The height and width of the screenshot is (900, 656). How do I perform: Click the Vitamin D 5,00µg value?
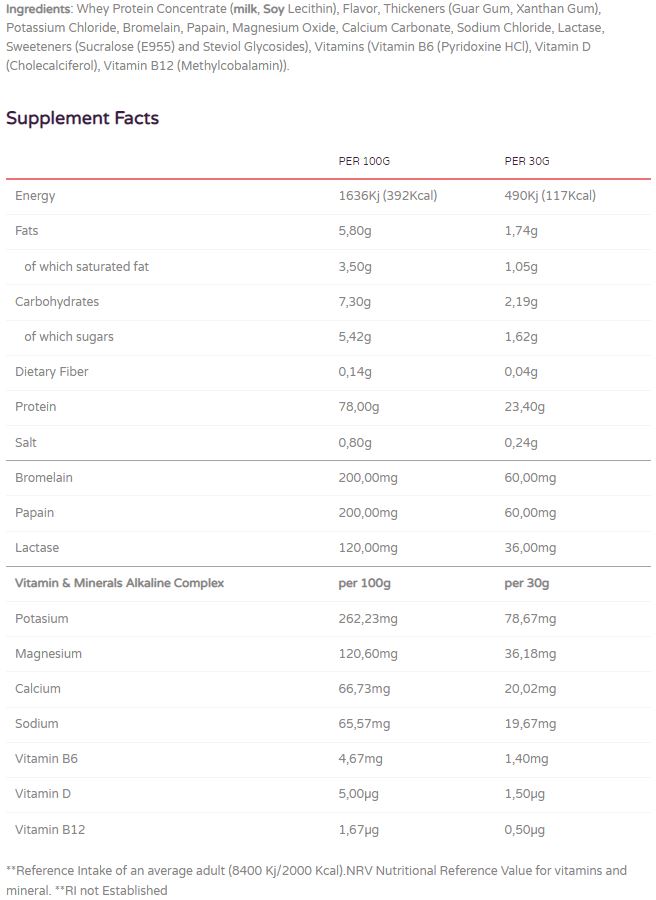pyautogui.click(x=358, y=794)
